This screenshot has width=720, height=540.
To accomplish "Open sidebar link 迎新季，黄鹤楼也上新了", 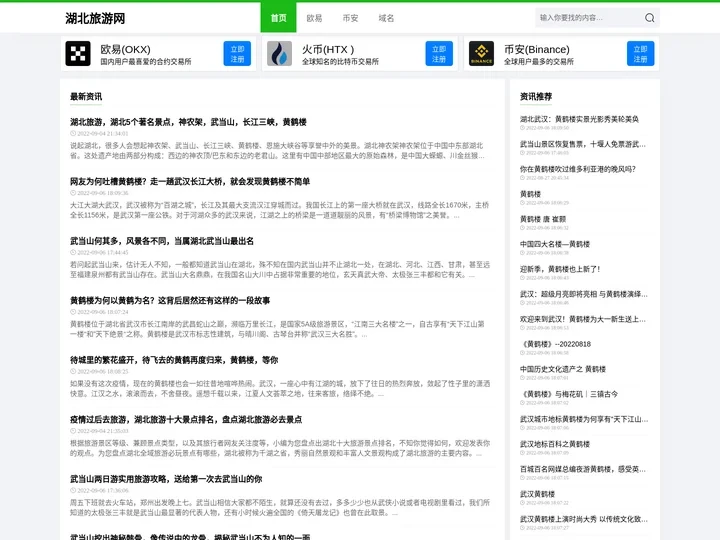I will (x=560, y=269).
